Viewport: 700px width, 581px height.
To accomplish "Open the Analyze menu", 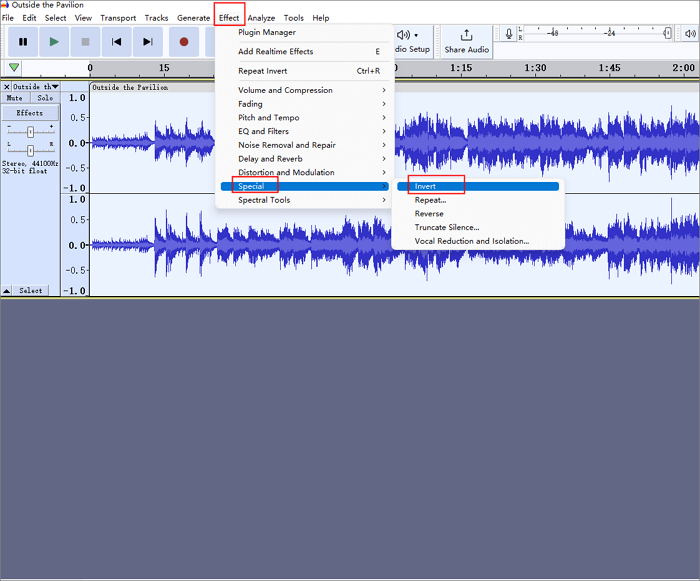I will coord(261,18).
